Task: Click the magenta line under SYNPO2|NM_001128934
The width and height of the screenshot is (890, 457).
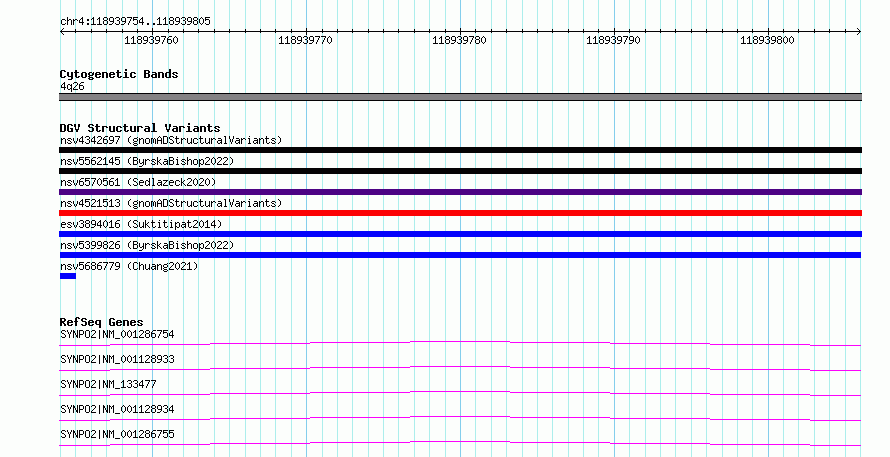Action: click(x=460, y=418)
